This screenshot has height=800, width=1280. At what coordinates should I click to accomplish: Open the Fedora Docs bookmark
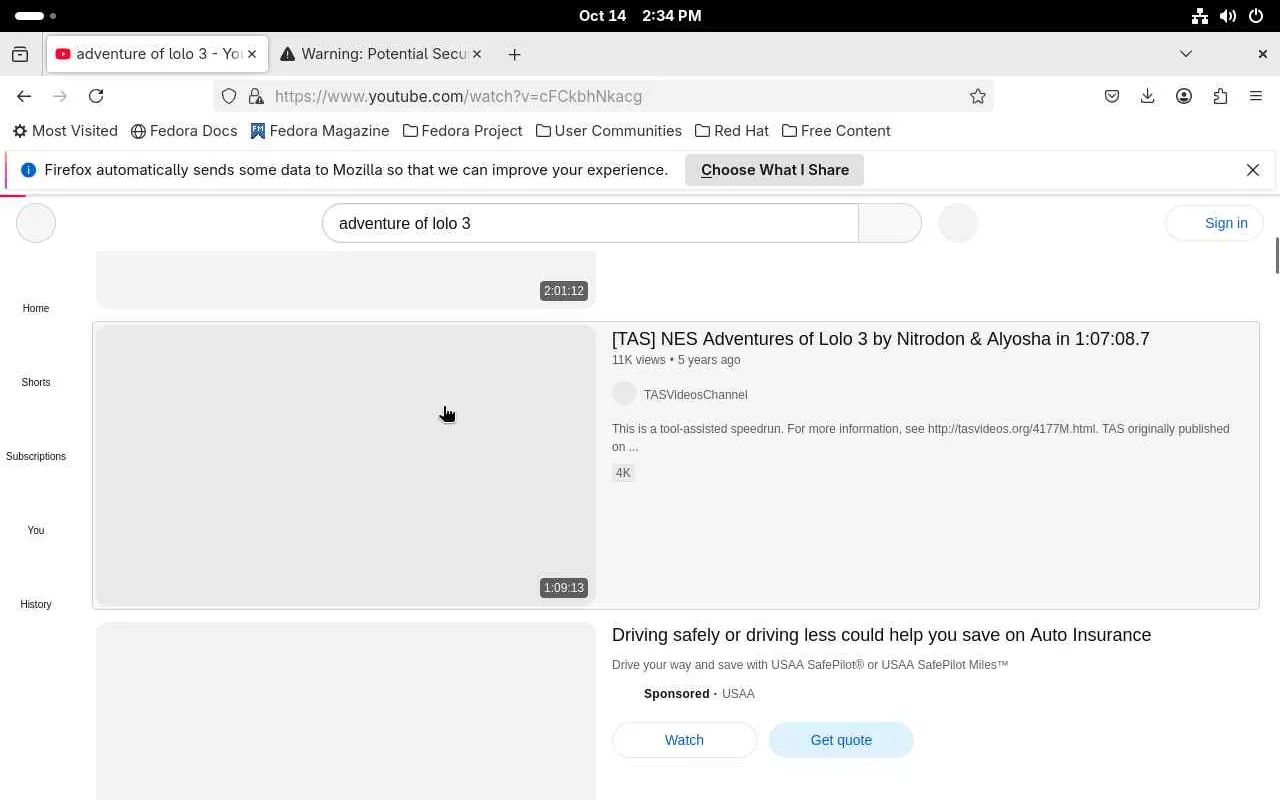[184, 131]
